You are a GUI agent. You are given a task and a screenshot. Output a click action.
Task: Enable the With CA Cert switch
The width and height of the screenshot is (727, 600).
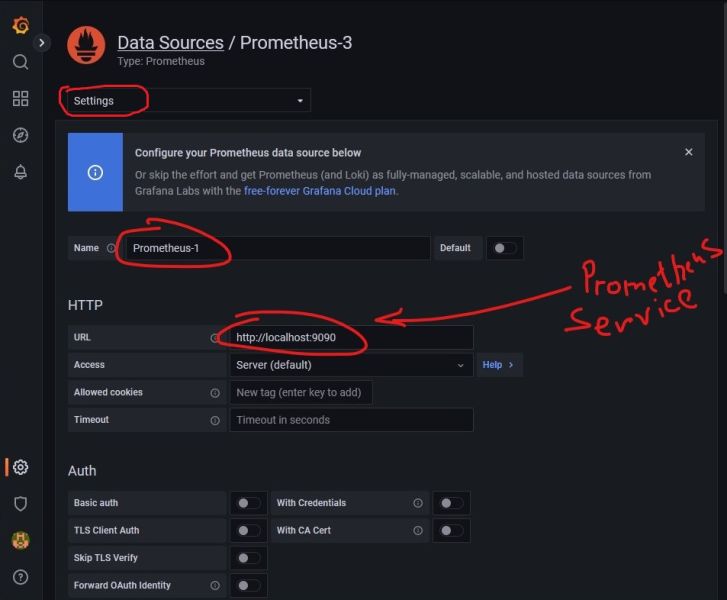click(x=451, y=530)
